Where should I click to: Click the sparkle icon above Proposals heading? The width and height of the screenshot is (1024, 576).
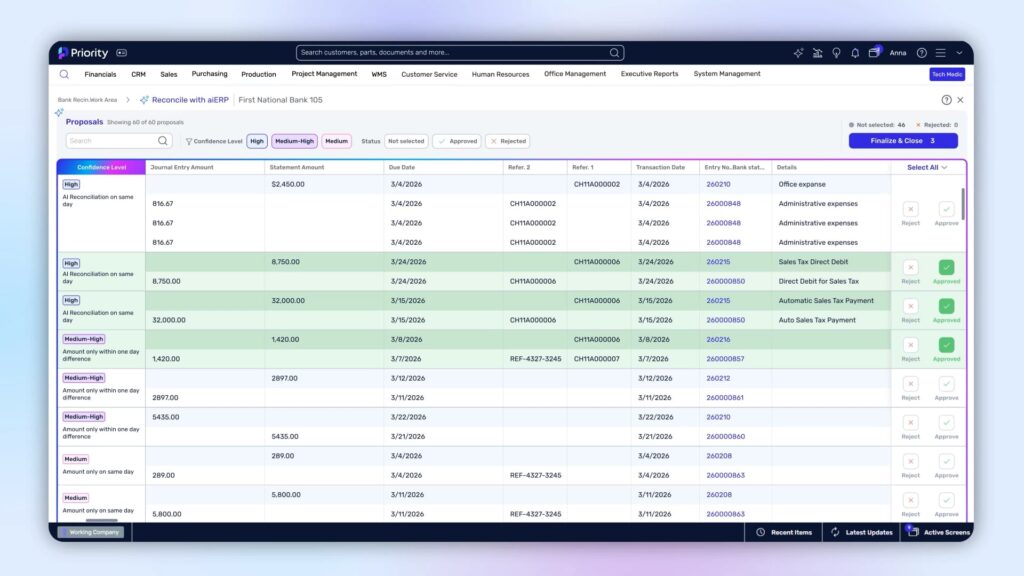pyautogui.click(x=59, y=112)
